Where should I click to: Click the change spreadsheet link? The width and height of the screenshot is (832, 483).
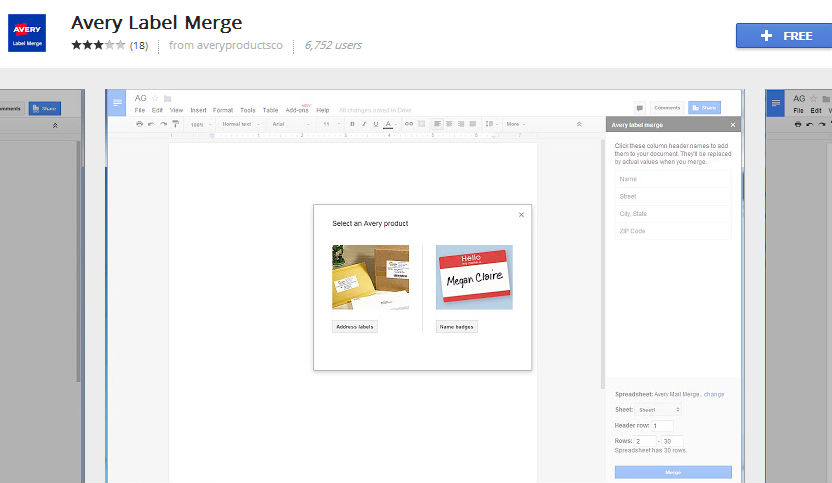pyautogui.click(x=714, y=394)
